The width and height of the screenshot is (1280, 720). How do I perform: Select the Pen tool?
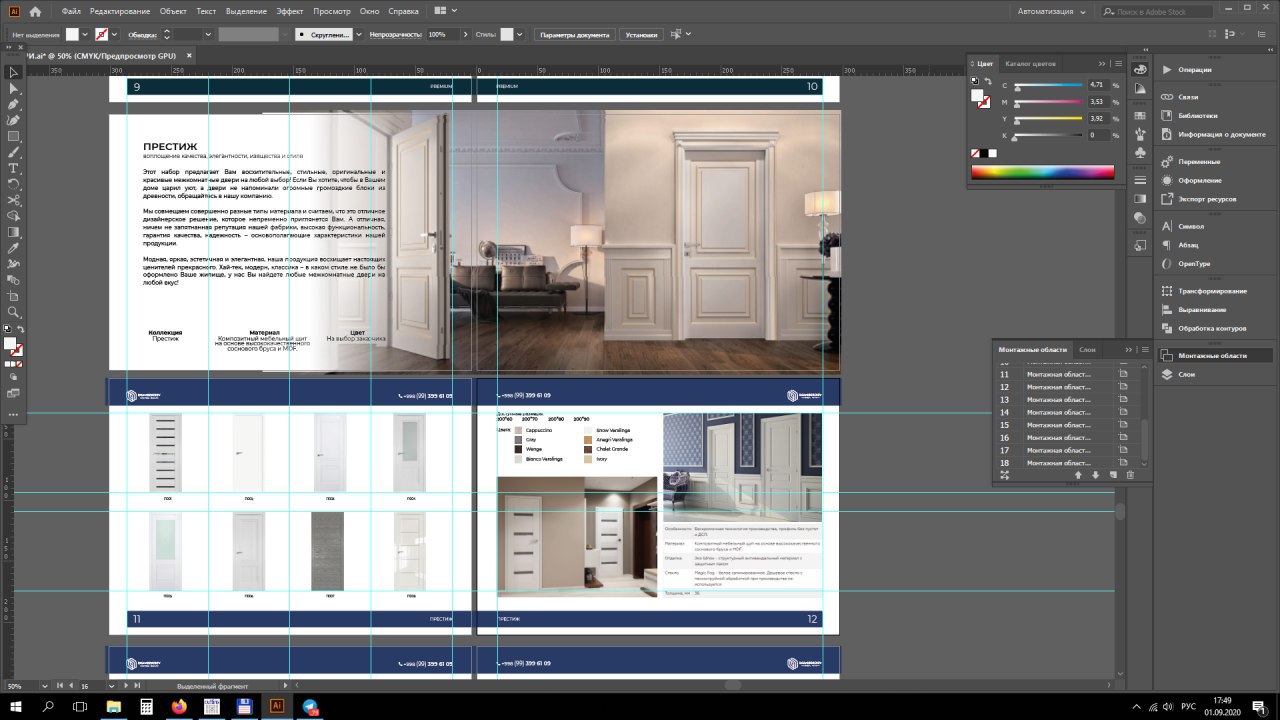pos(14,104)
